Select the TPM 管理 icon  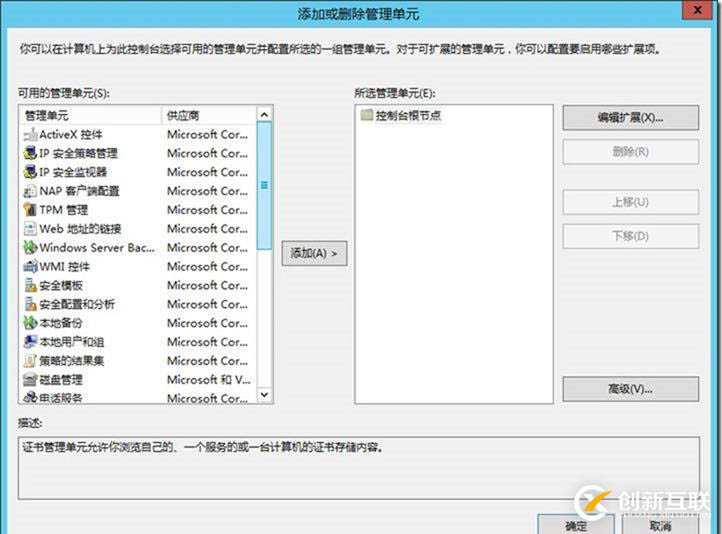pyautogui.click(x=30, y=210)
